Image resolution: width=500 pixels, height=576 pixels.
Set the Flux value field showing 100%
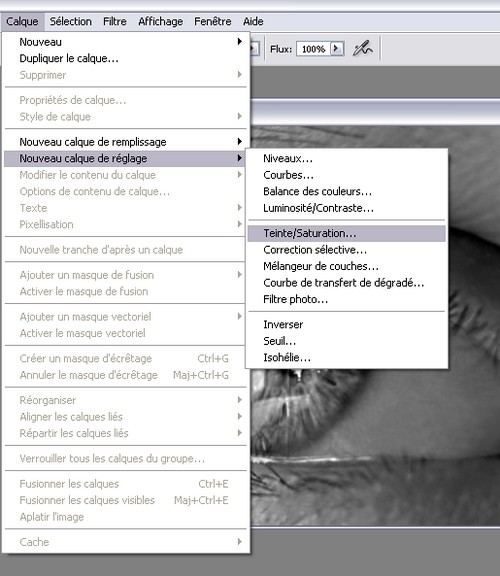click(x=313, y=49)
